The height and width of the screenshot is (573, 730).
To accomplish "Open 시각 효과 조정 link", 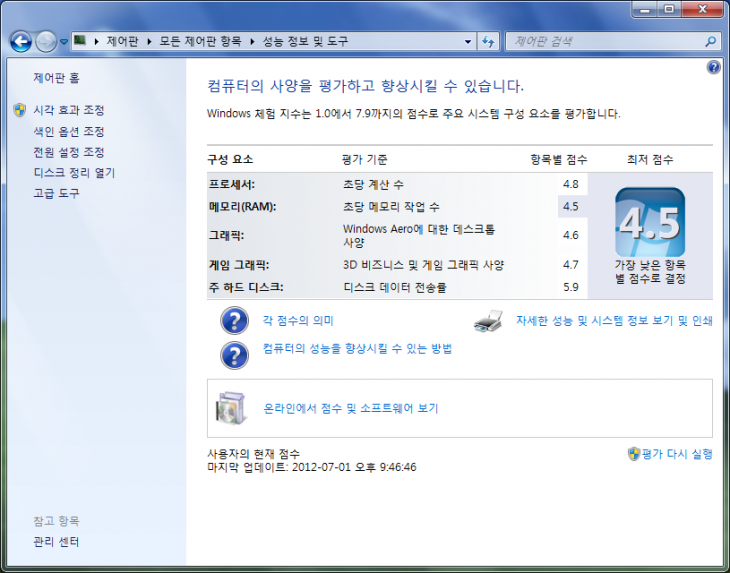I will coord(69,110).
